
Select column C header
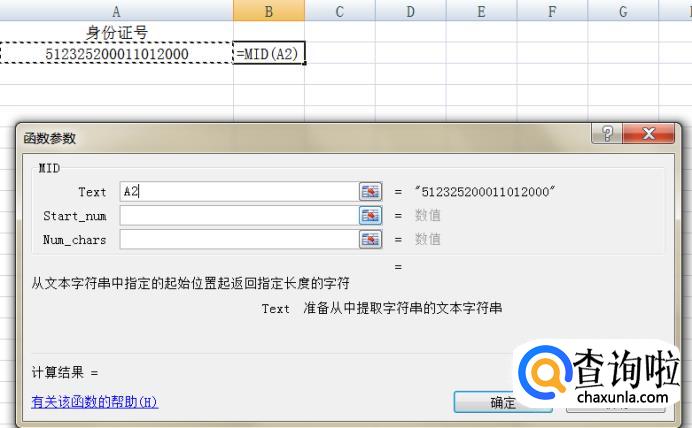point(340,11)
